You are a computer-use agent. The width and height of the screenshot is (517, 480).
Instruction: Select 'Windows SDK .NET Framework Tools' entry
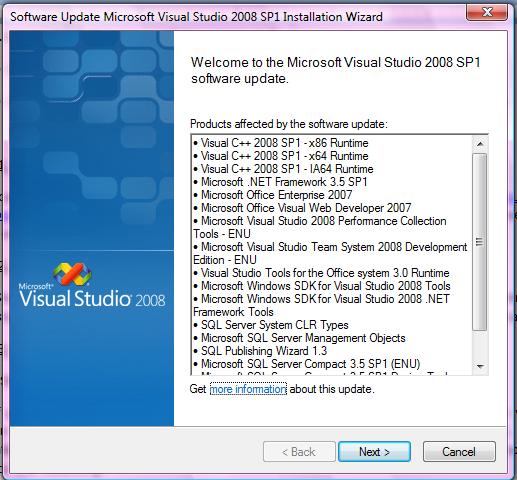click(322, 305)
